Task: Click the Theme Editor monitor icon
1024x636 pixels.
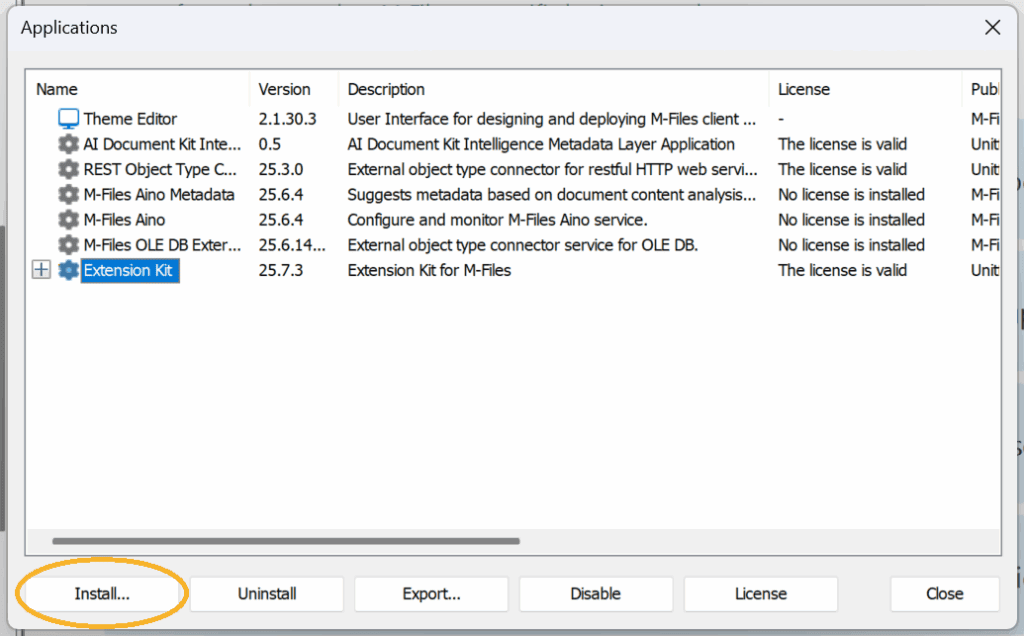Action: tap(68, 119)
